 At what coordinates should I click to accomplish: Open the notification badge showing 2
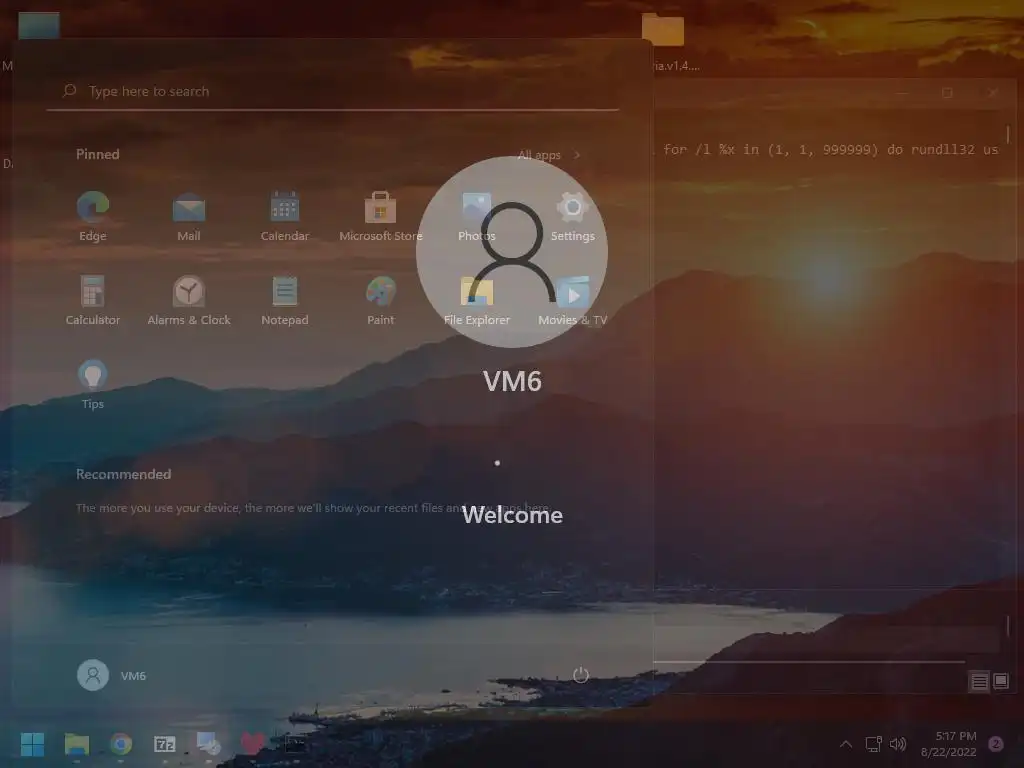coord(996,744)
